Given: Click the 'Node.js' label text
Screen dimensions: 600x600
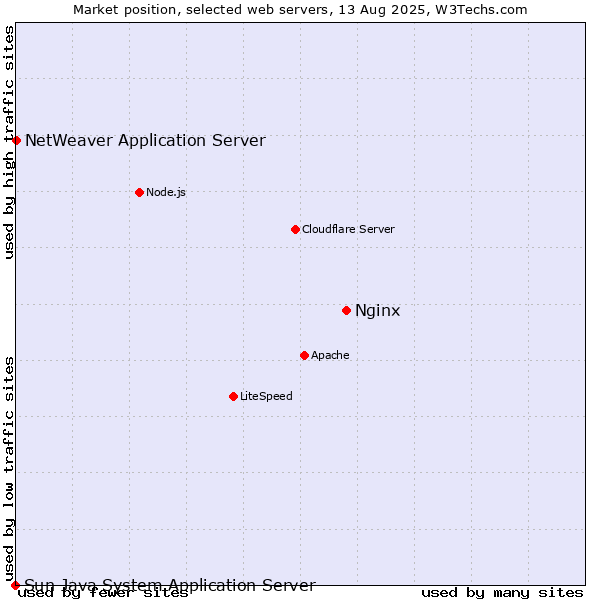Looking at the screenshot, I should [166, 192].
